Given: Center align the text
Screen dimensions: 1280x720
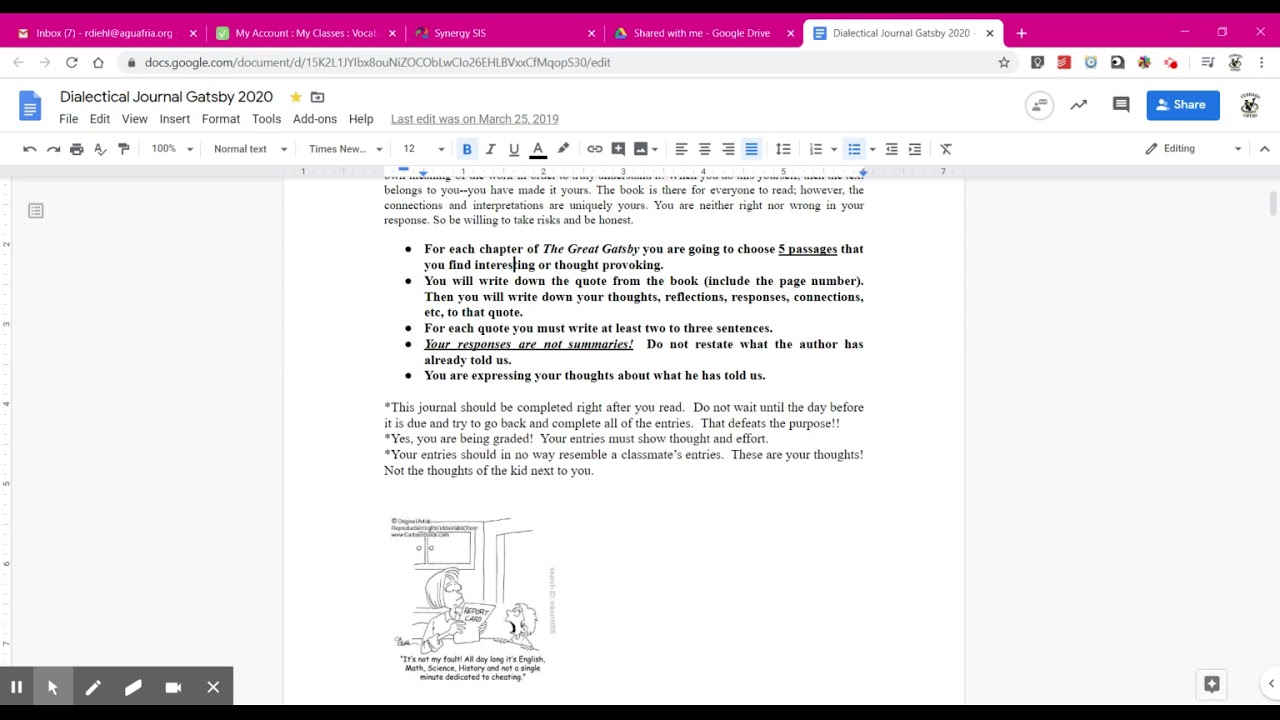Looking at the screenshot, I should click(704, 149).
